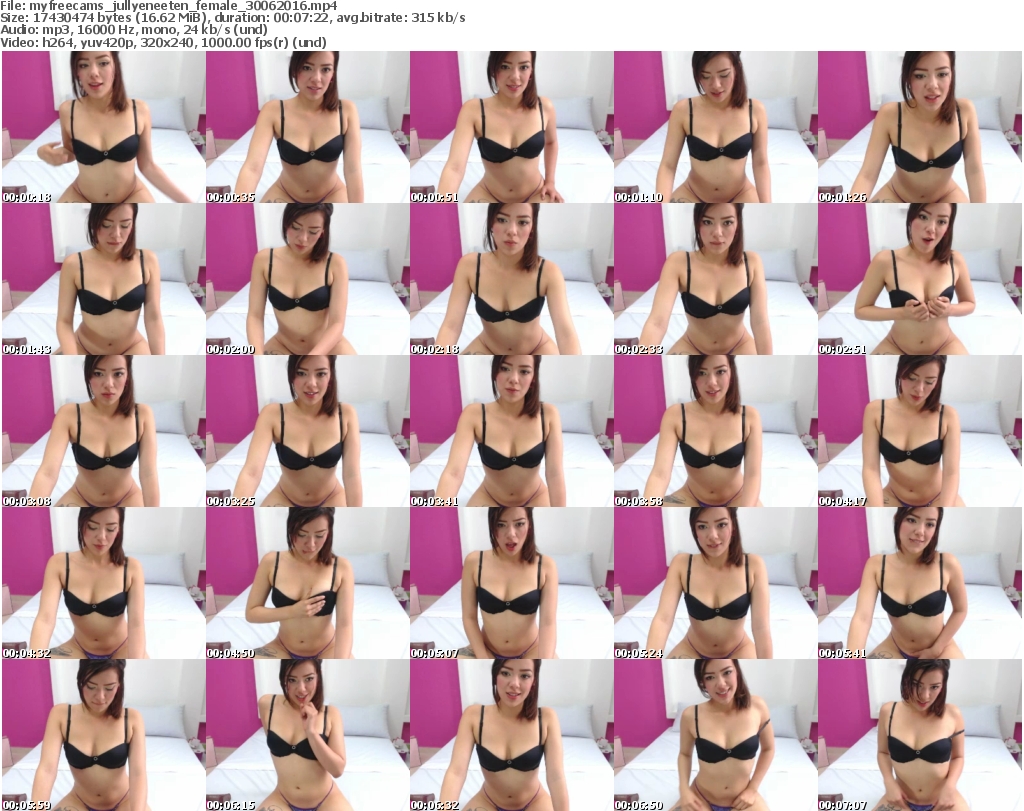Open the last thumbnail stamped 00:07:07
Viewport: 1024px width, 811px height.
pos(919,735)
